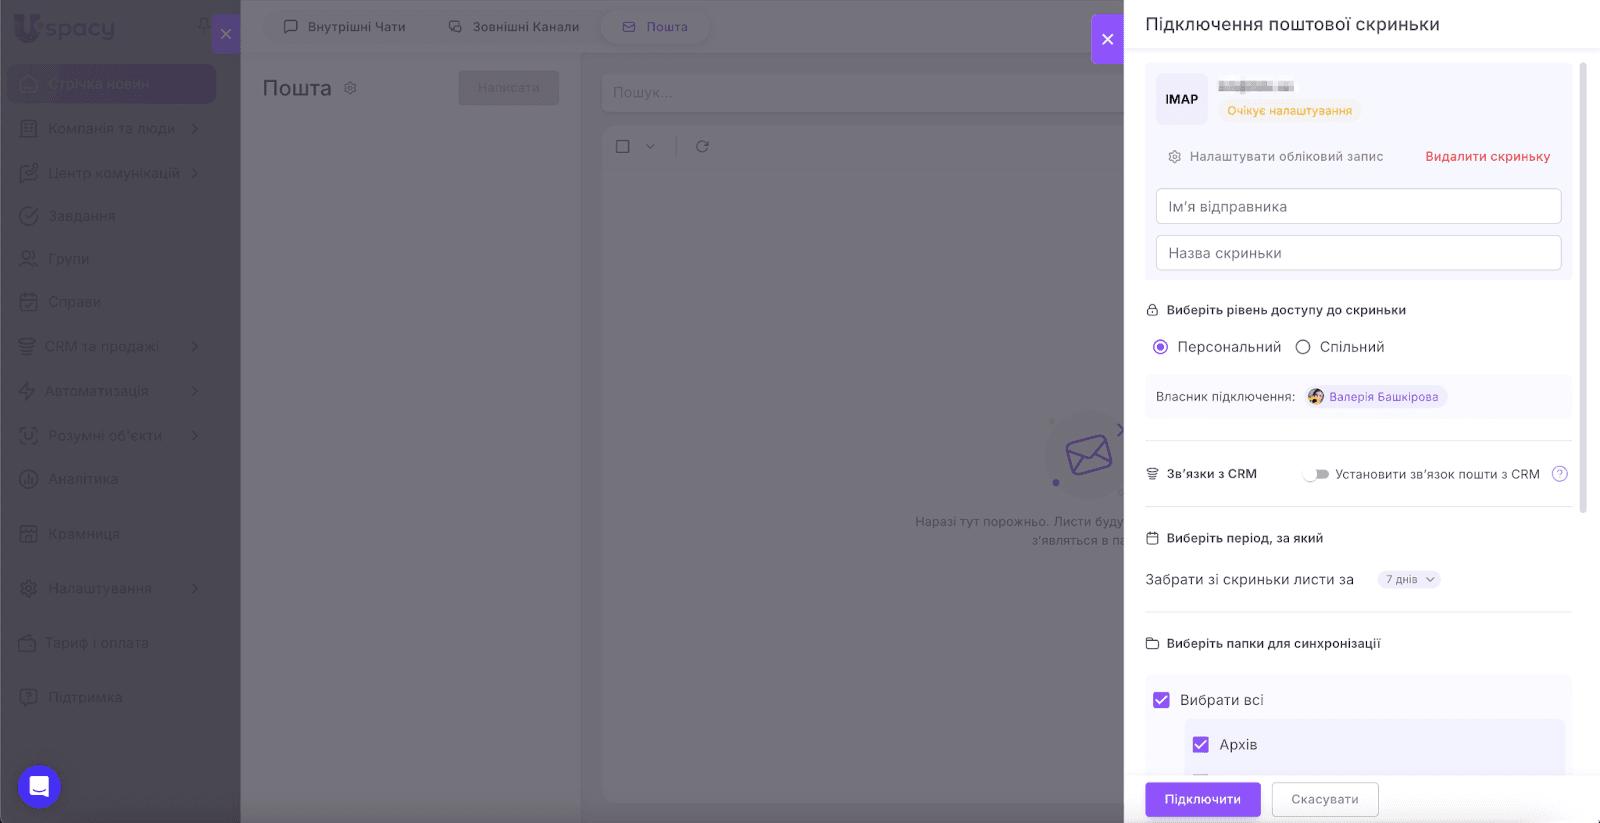Viewport: 1600px width, 823px height.
Task: Click the lock icon beside access level
Action: click(1152, 310)
